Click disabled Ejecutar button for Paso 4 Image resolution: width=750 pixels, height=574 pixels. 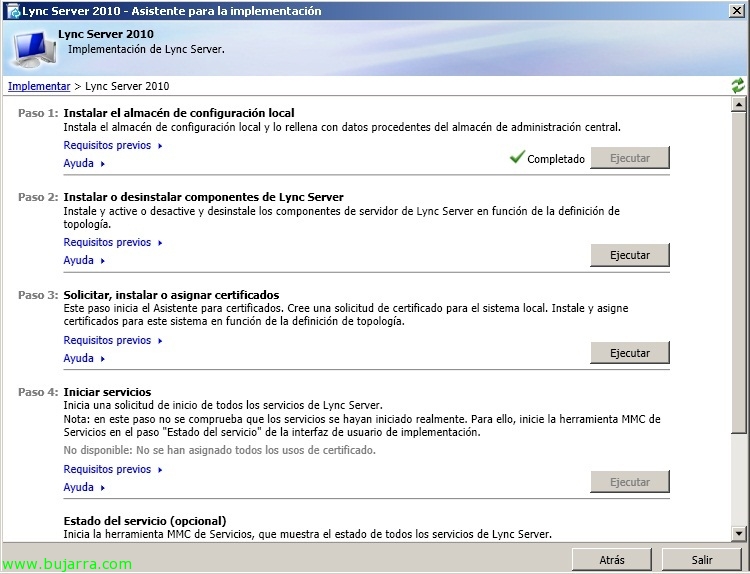[x=629, y=482]
